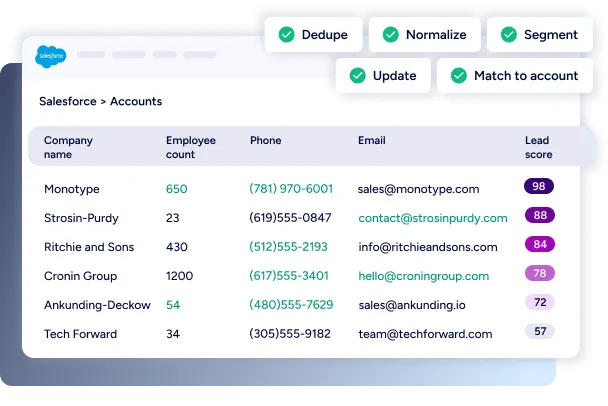Click email contact@strosinpurdy.com
This screenshot has width=608, height=406.
tap(433, 218)
